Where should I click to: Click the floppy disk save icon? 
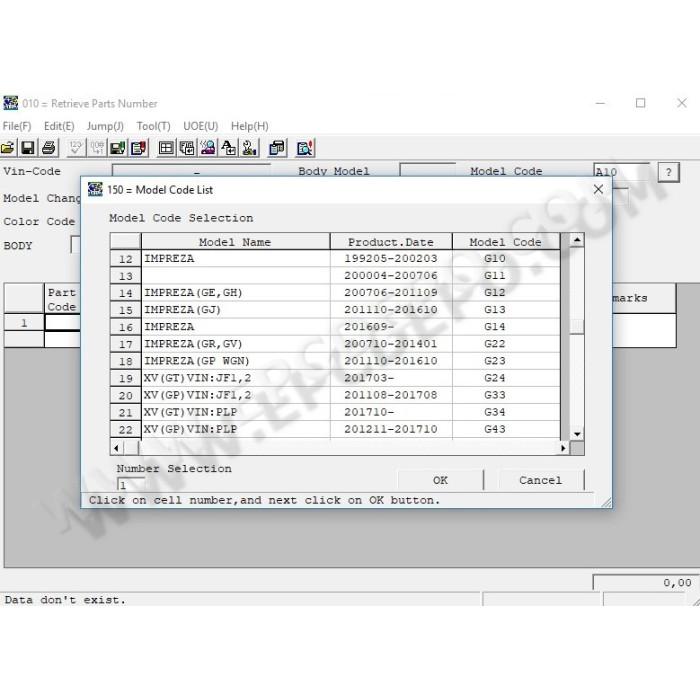click(28, 148)
